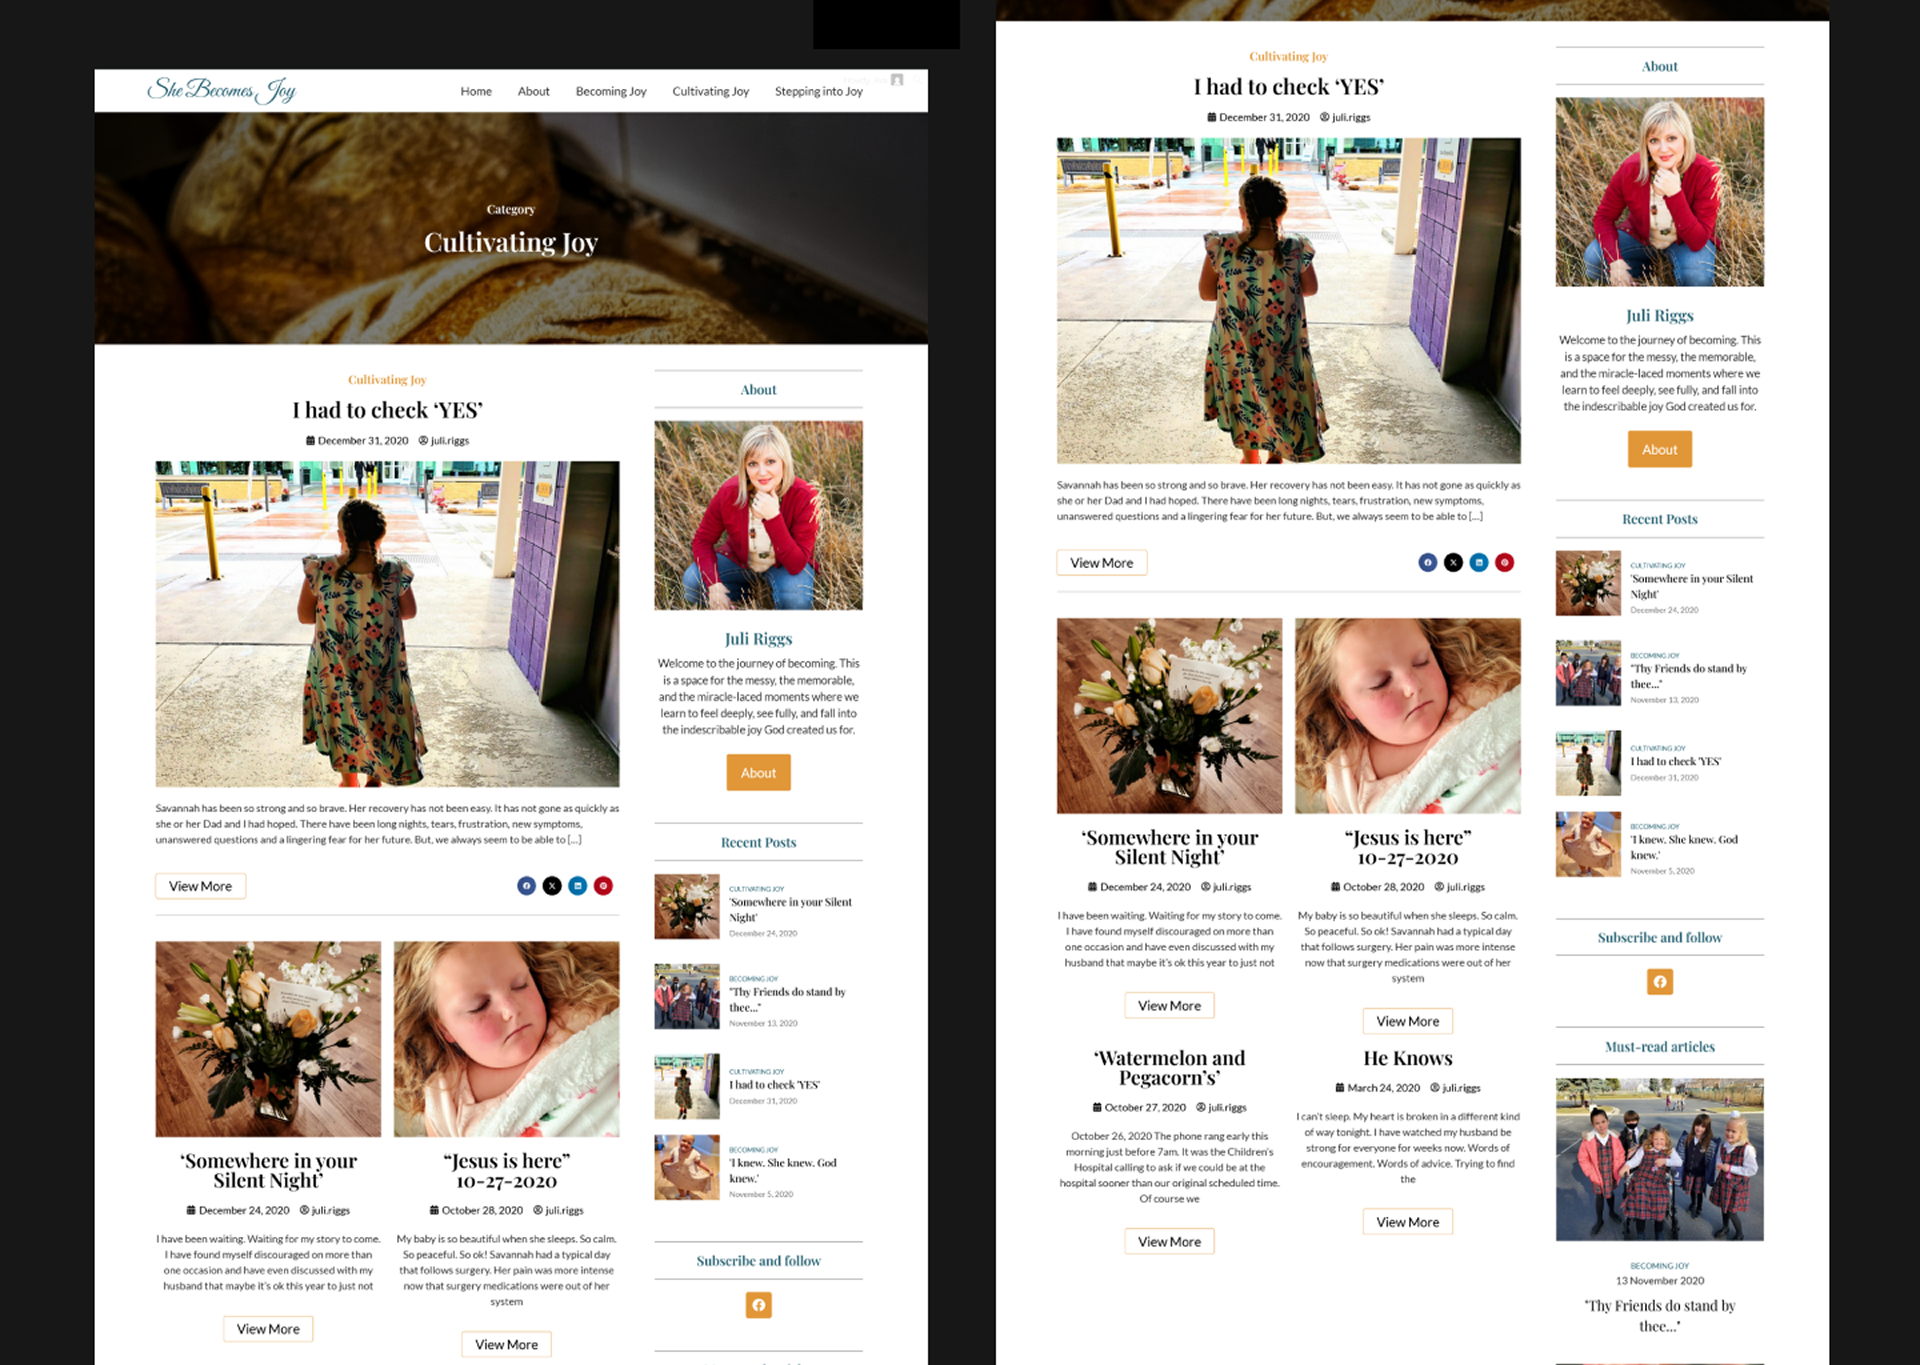The image size is (1920, 1365).
Task: Click Facebook follow icon in left sidebar mockup
Action: (758, 1305)
